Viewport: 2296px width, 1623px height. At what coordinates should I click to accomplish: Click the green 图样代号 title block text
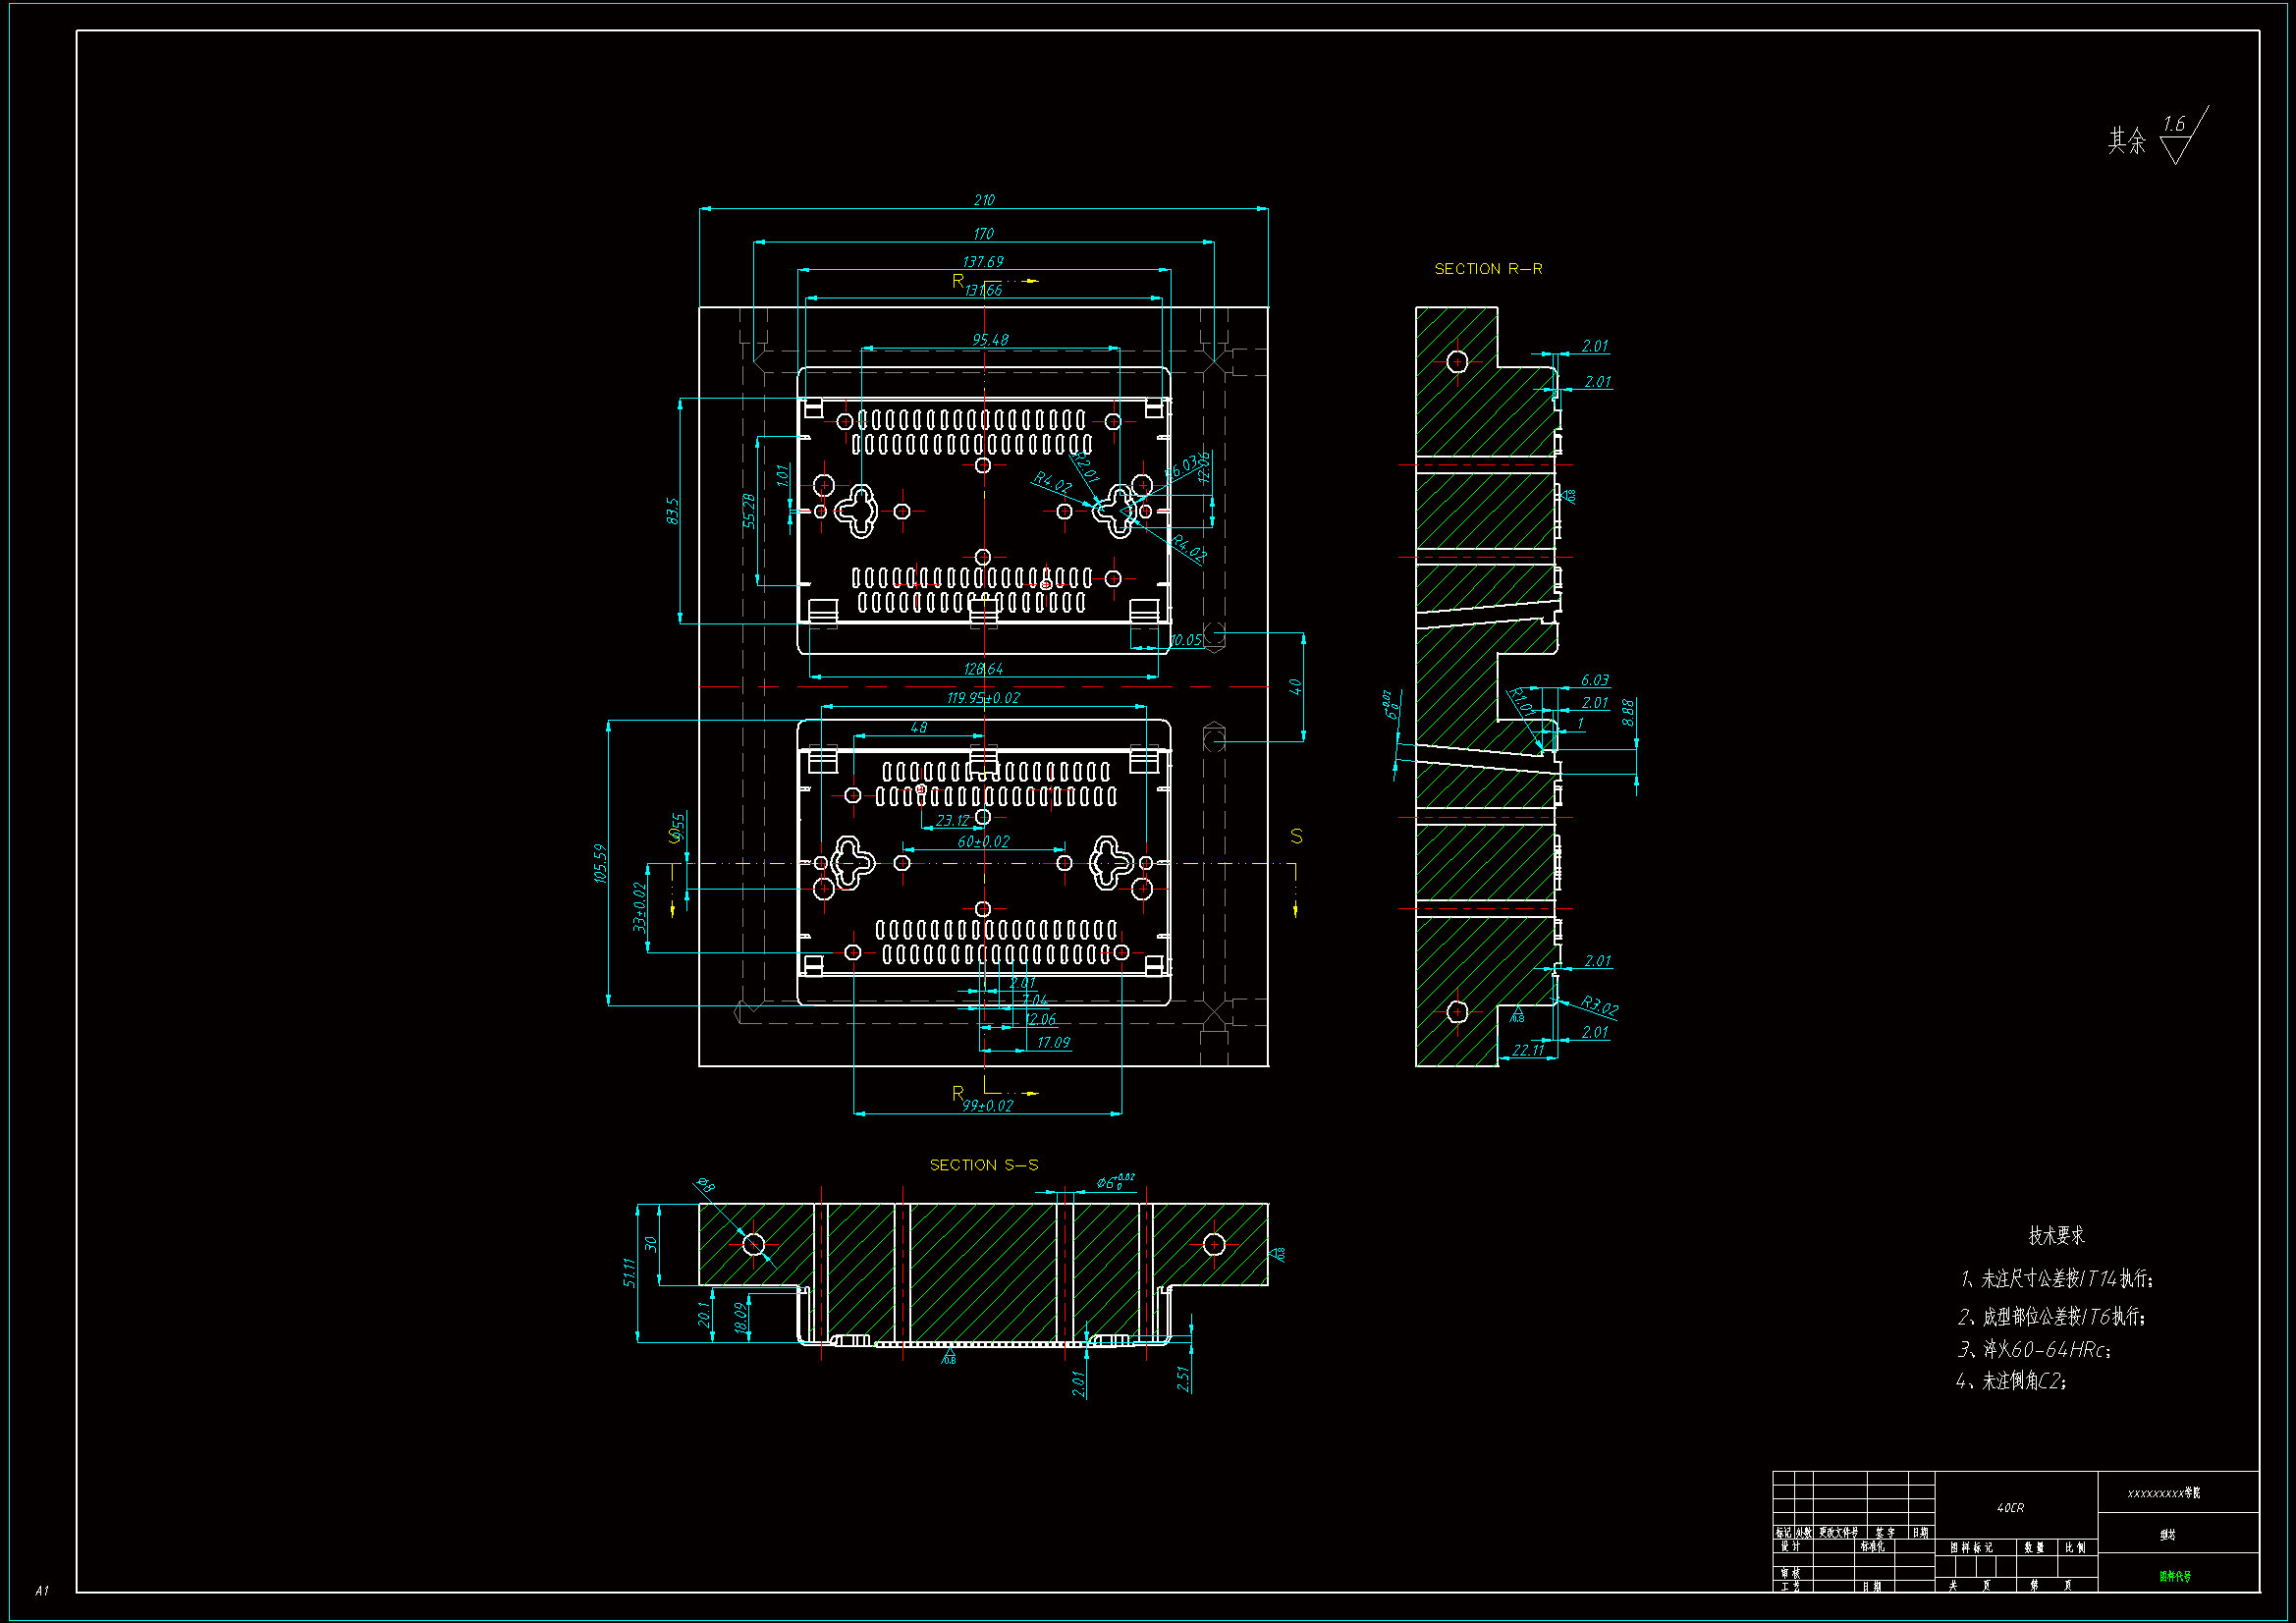tap(2174, 1577)
